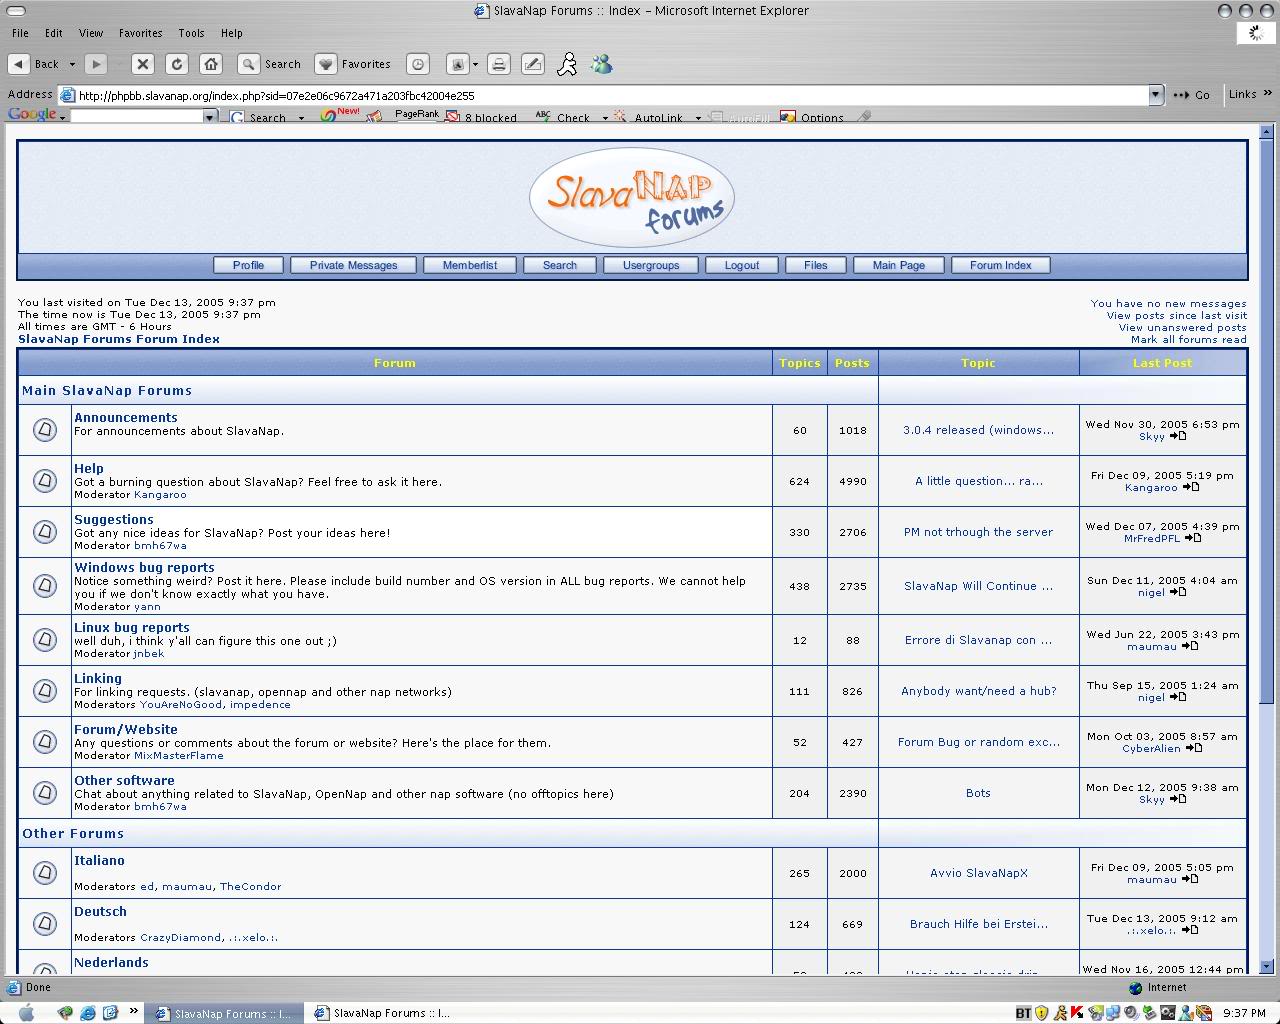Open the Mail button dropdown arrow
1280x1024 pixels.
pyautogui.click(x=475, y=64)
